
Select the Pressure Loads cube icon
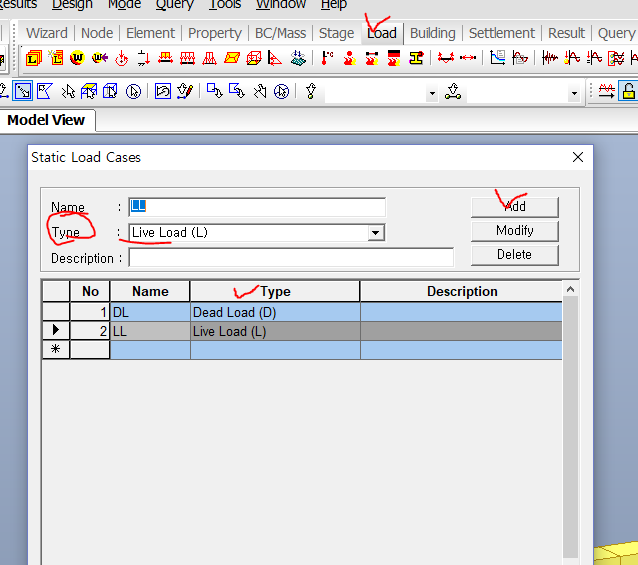(254, 58)
